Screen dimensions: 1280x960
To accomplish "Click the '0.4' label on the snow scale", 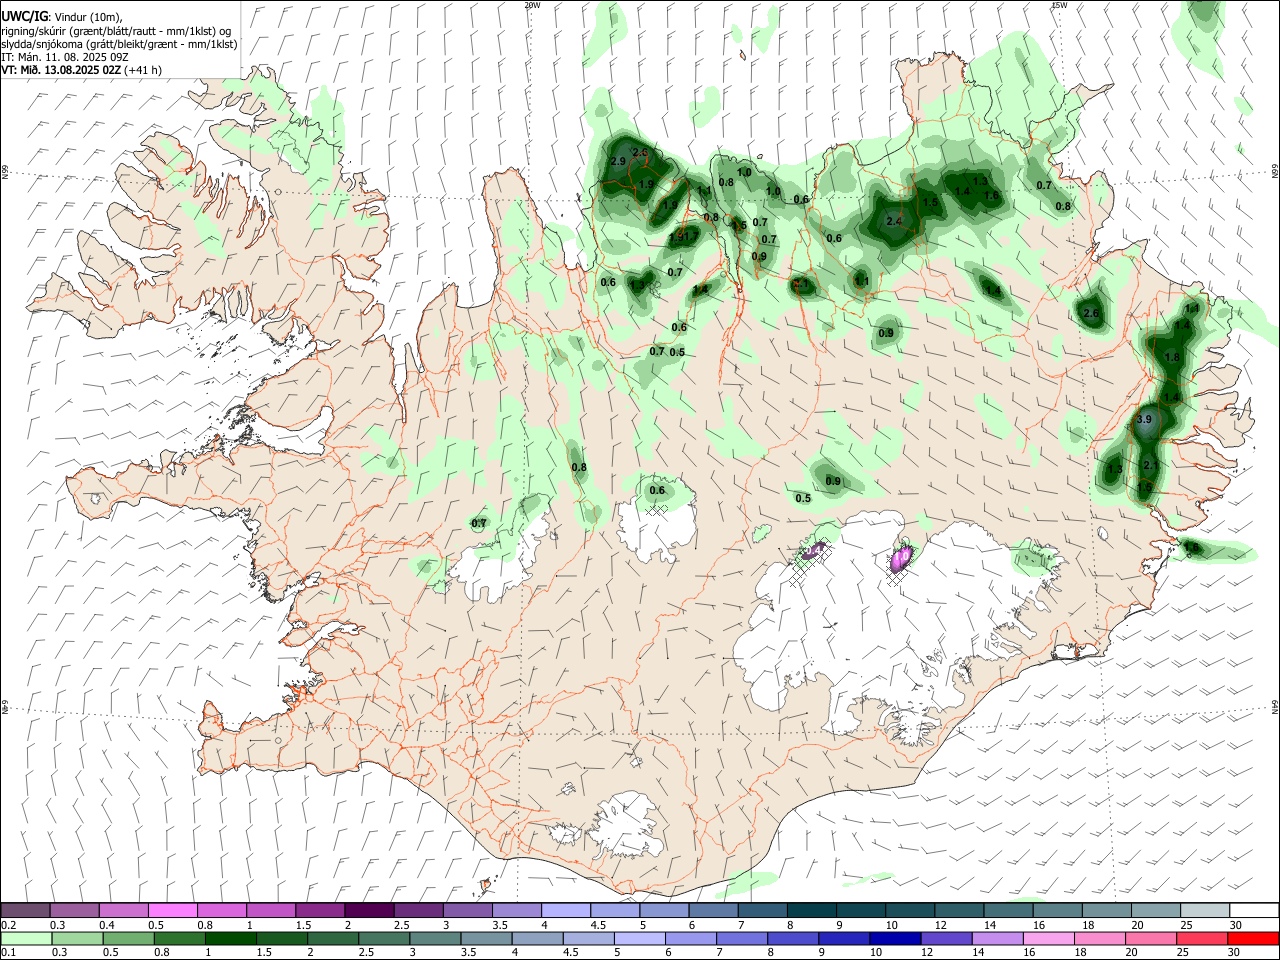I will 107,925.
